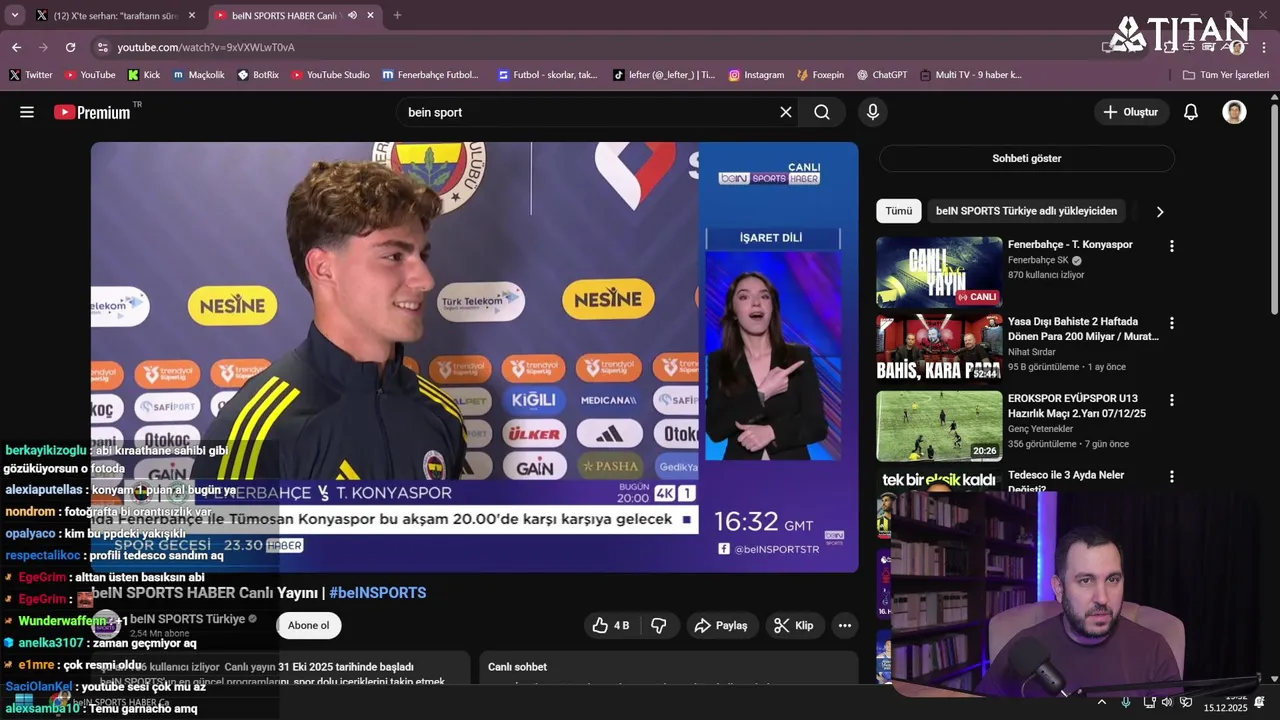Open the 'Futbol - skorlar' bookmark

pyautogui.click(x=548, y=74)
